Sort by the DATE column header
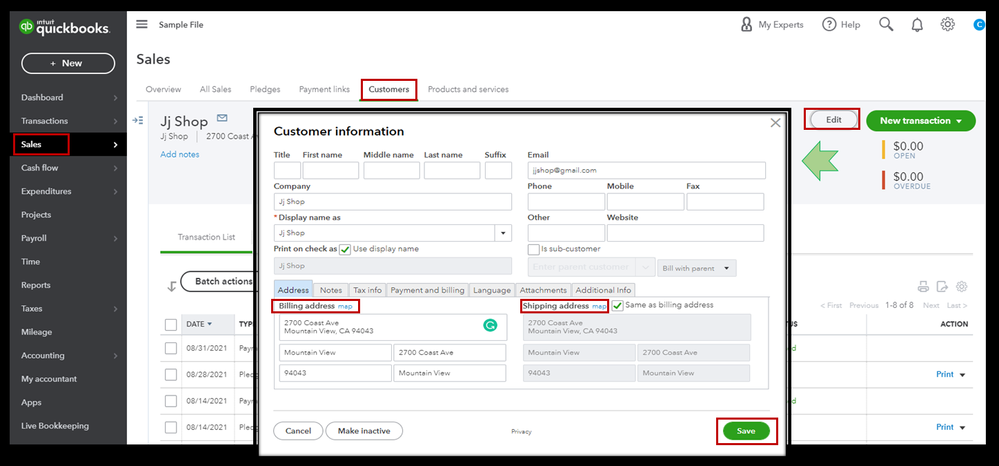Viewport: 999px width, 466px height. pos(199,324)
